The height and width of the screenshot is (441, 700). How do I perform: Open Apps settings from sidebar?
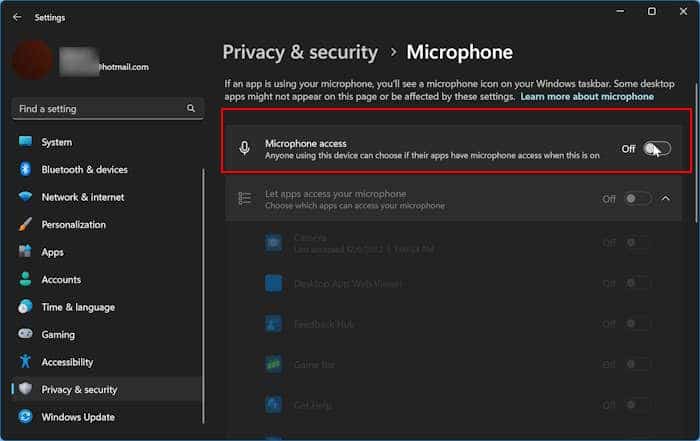pyautogui.click(x=107, y=252)
